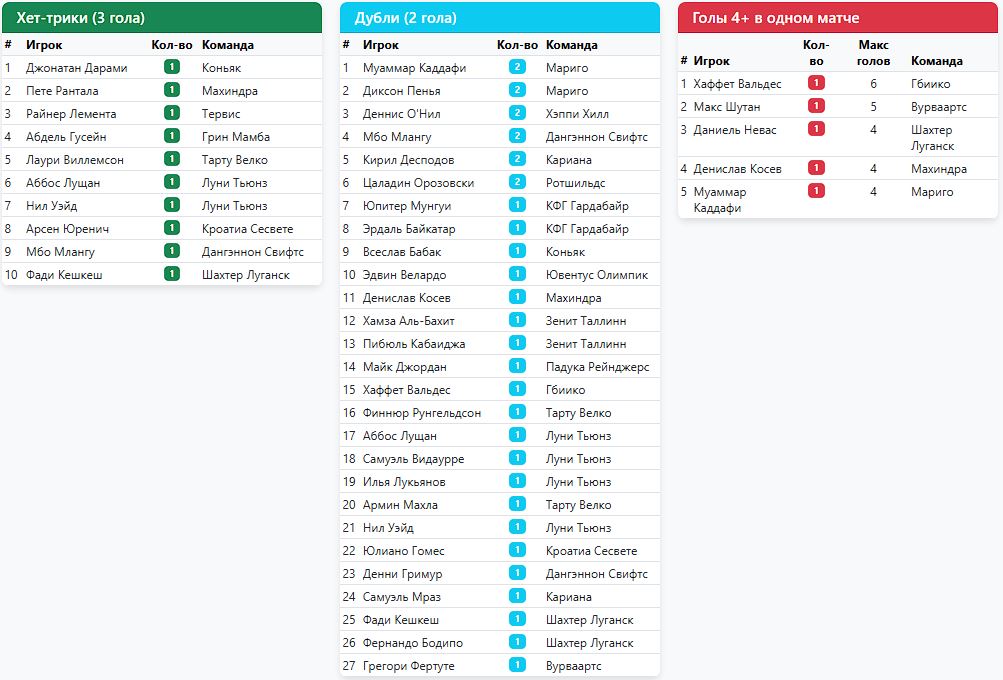The image size is (1003, 680).
Task: Open team Падука Рейнджерс
Action: point(597,367)
